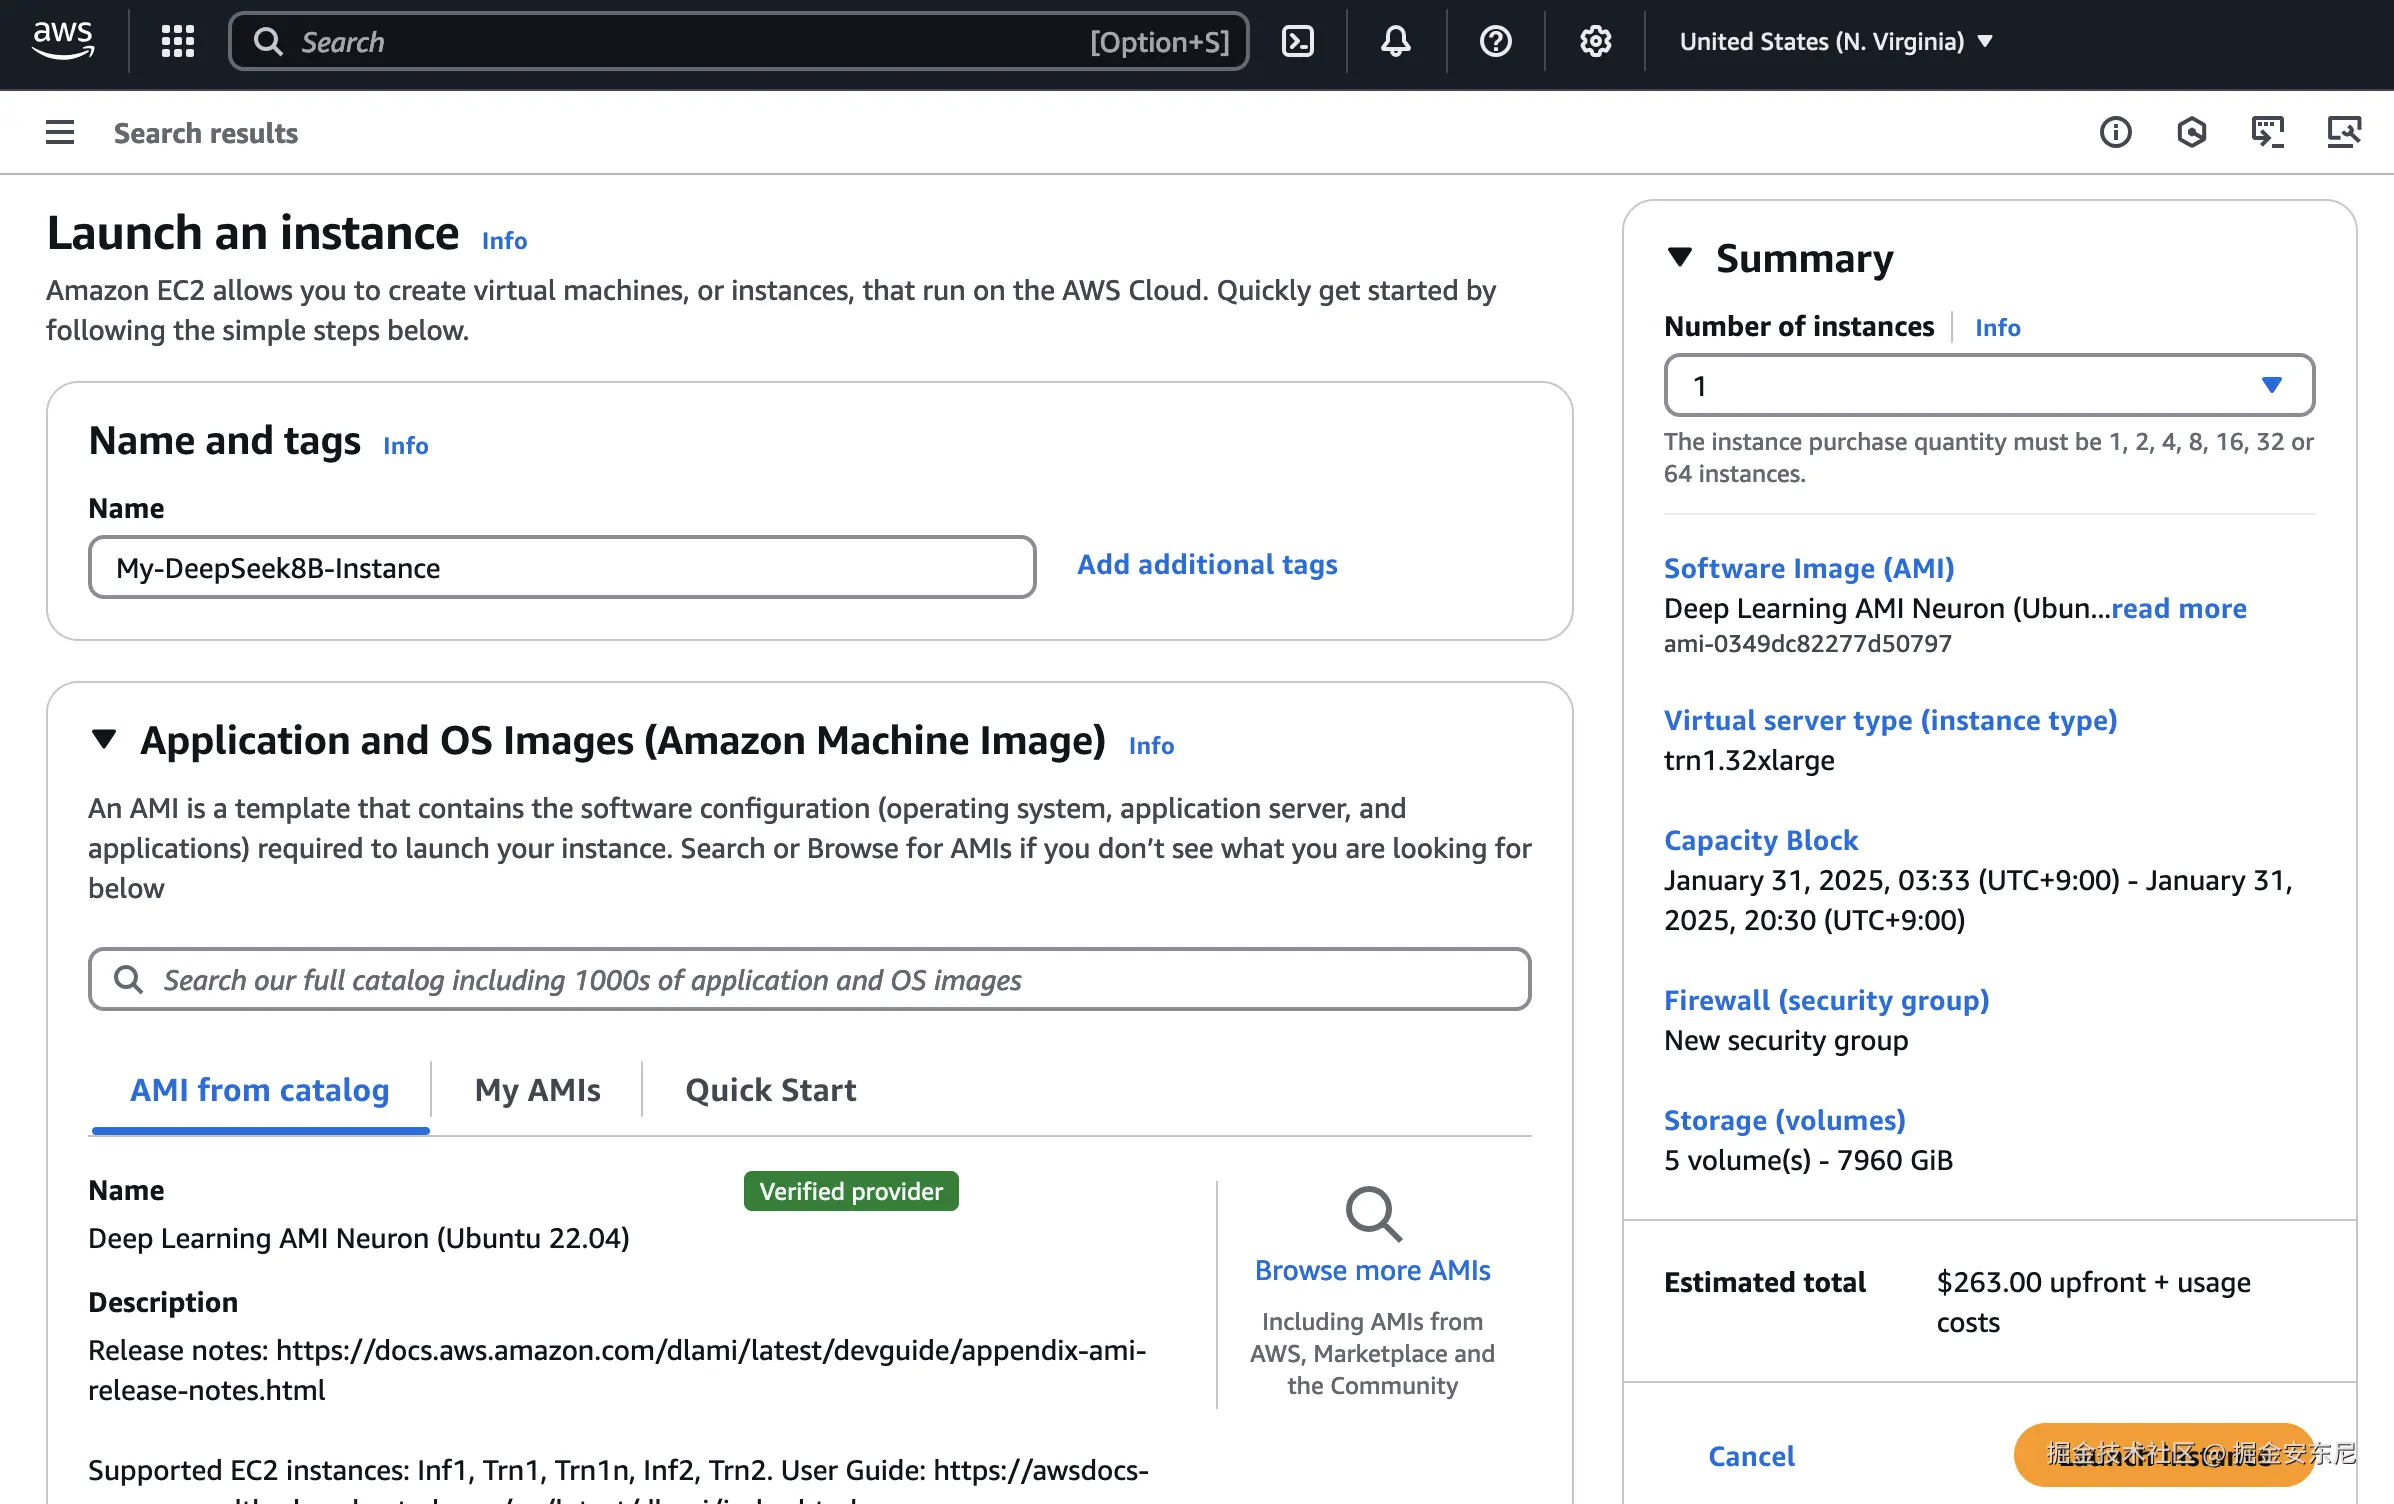Click the Add additional tags link

[1206, 564]
